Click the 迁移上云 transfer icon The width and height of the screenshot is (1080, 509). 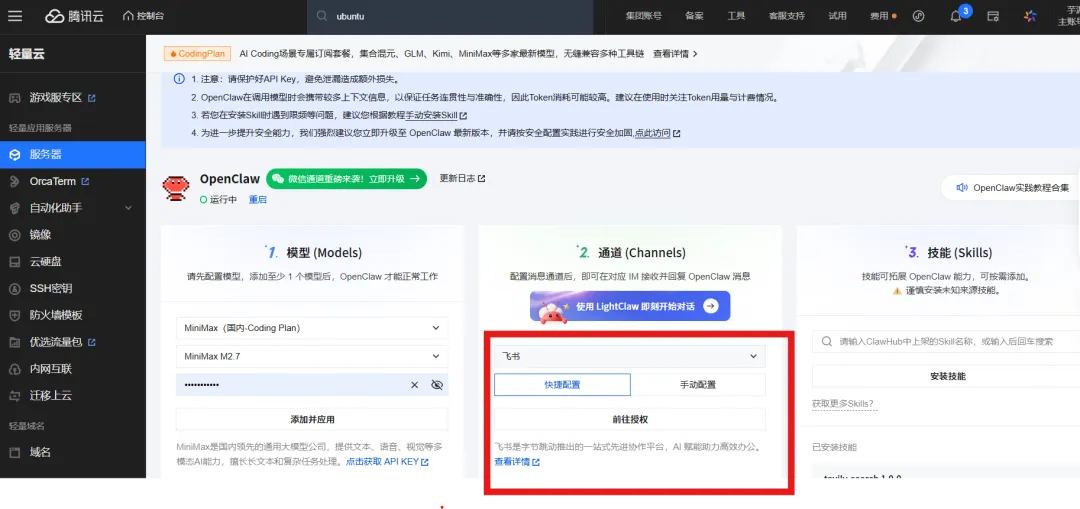(14, 395)
